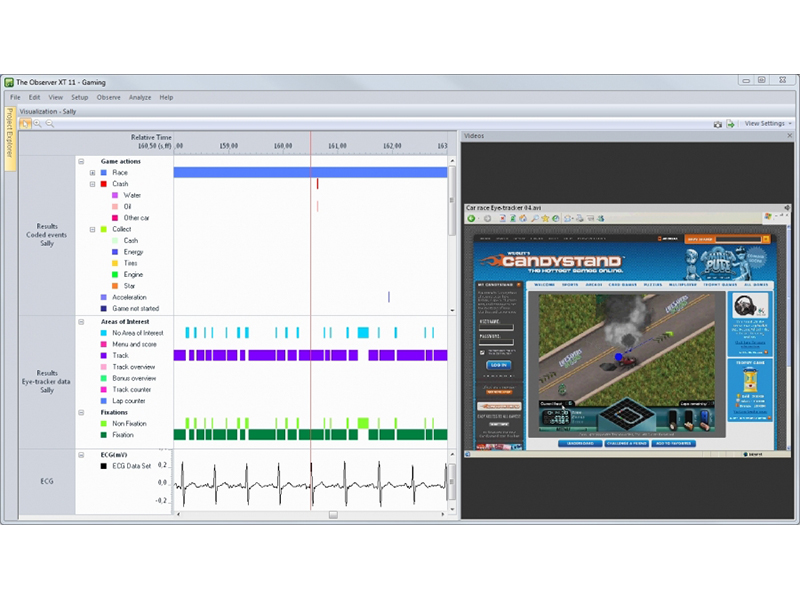Image resolution: width=800 pixels, height=600 pixels.
Task: Select the pointer tool in visualization toolbar
Action: (x=25, y=124)
